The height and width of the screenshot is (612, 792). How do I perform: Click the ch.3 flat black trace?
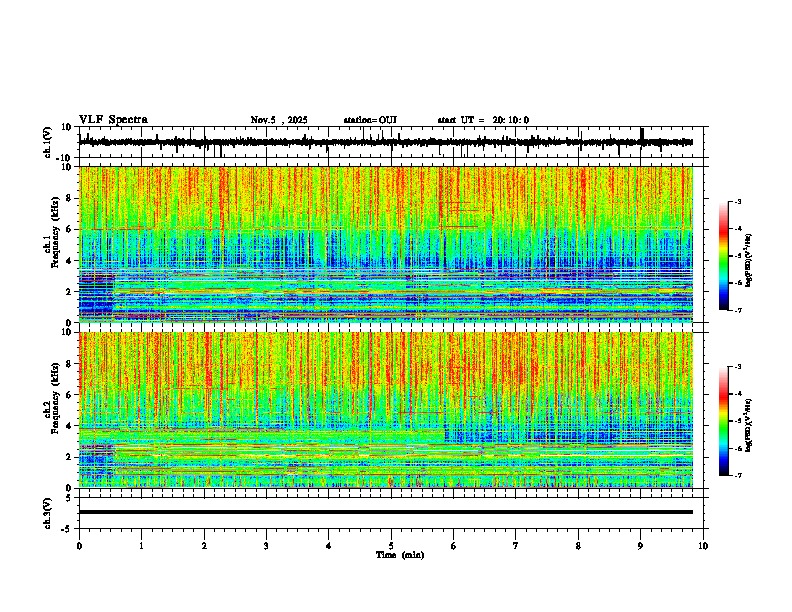386,512
